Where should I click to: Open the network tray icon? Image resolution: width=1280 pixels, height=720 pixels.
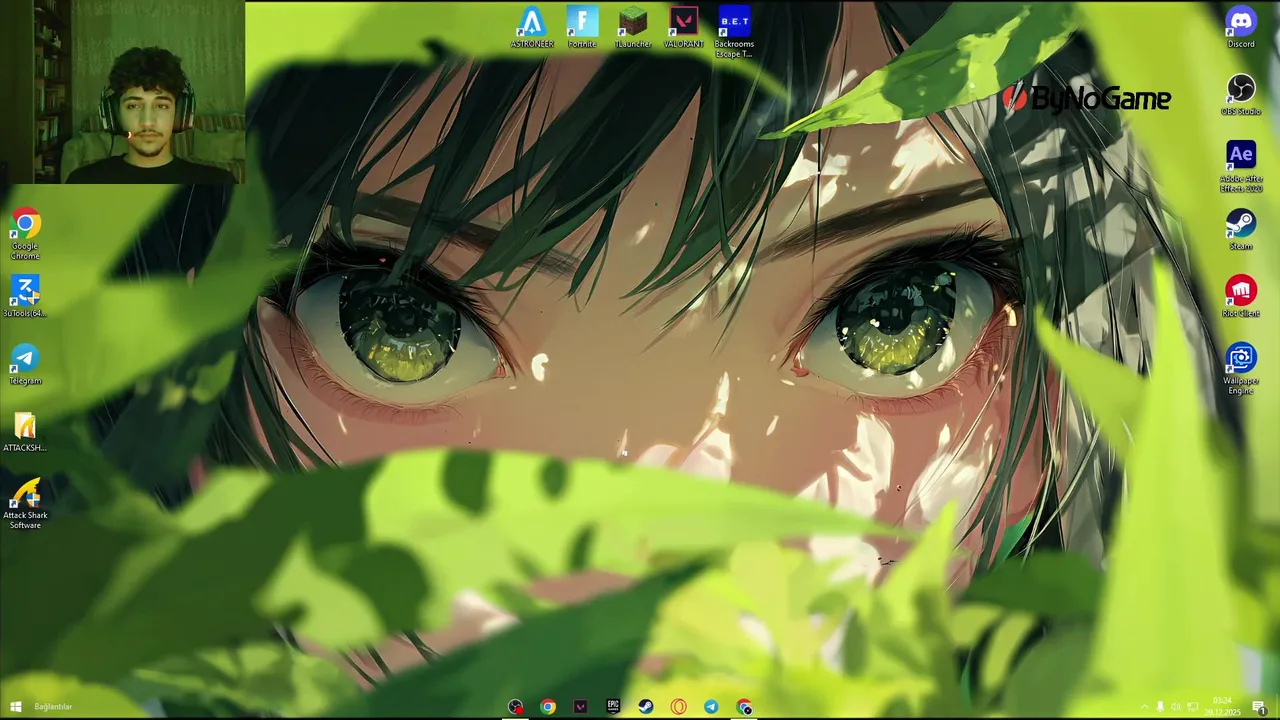(x=1192, y=707)
